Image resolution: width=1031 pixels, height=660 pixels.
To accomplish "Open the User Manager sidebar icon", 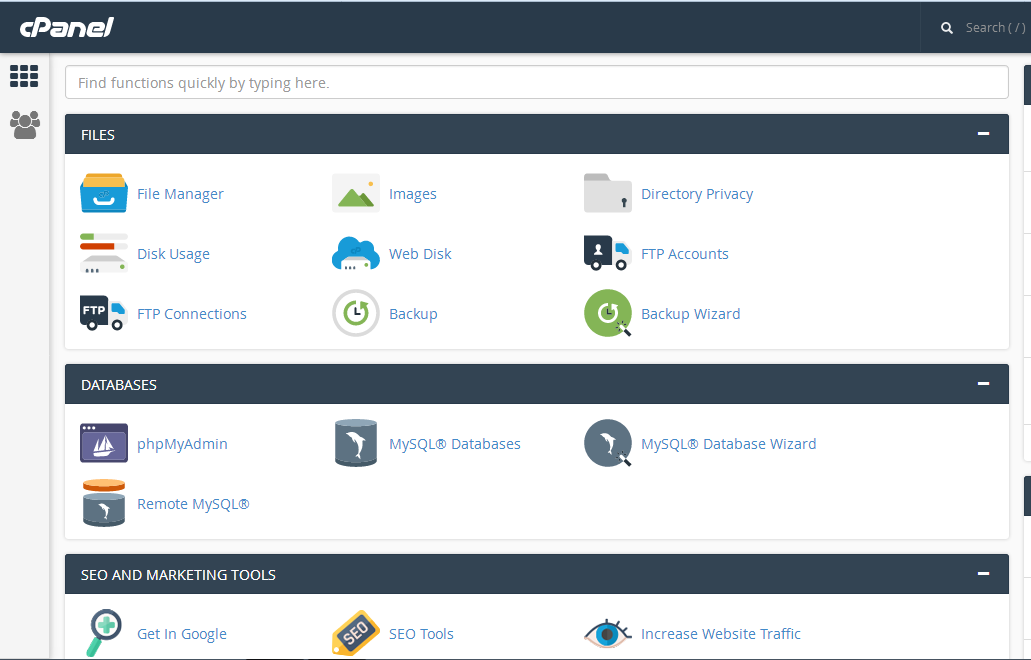I will click(x=24, y=125).
